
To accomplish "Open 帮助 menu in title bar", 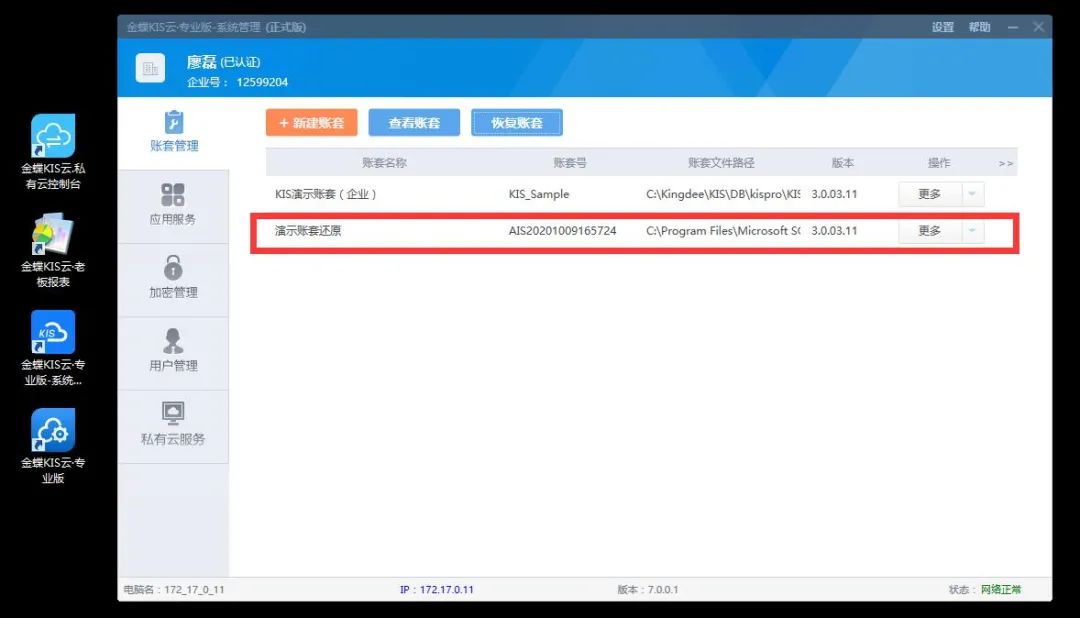I will pos(979,27).
